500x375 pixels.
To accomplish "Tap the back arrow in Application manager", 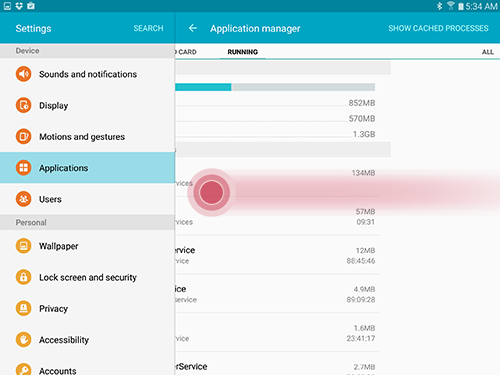I will pyautogui.click(x=193, y=28).
